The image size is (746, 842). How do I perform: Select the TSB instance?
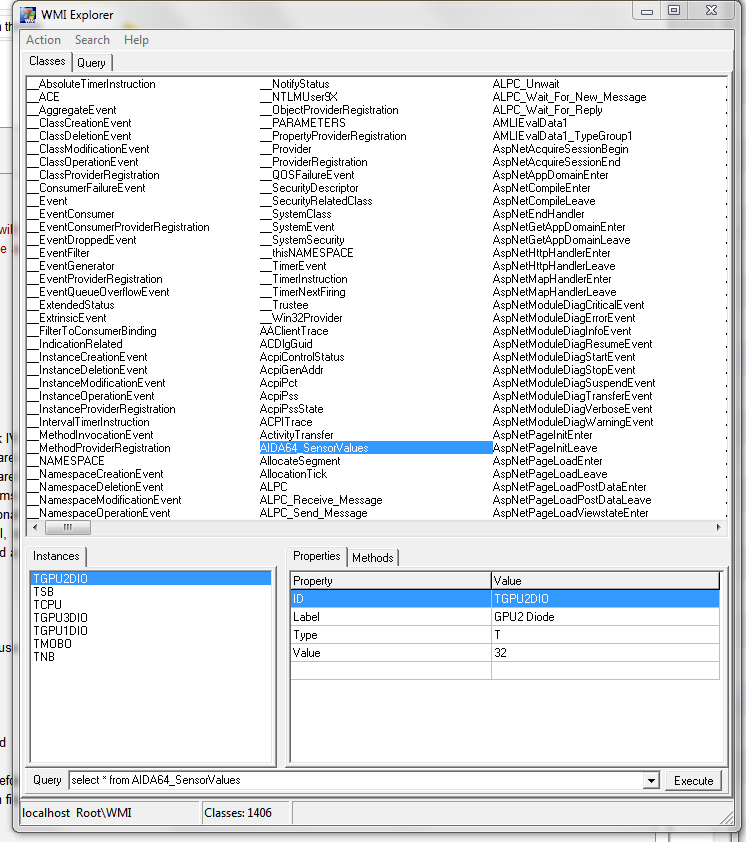(x=44, y=592)
